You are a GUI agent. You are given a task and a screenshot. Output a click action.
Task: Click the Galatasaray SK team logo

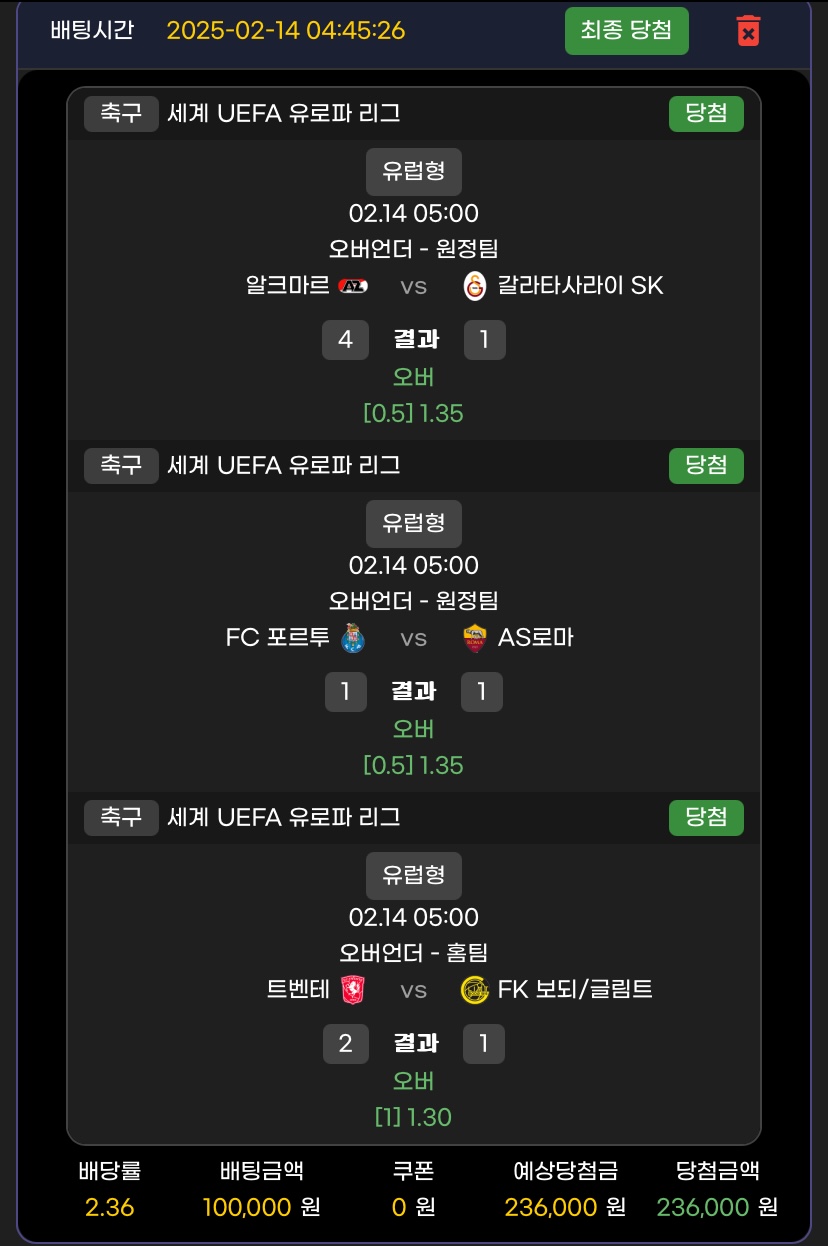(475, 286)
